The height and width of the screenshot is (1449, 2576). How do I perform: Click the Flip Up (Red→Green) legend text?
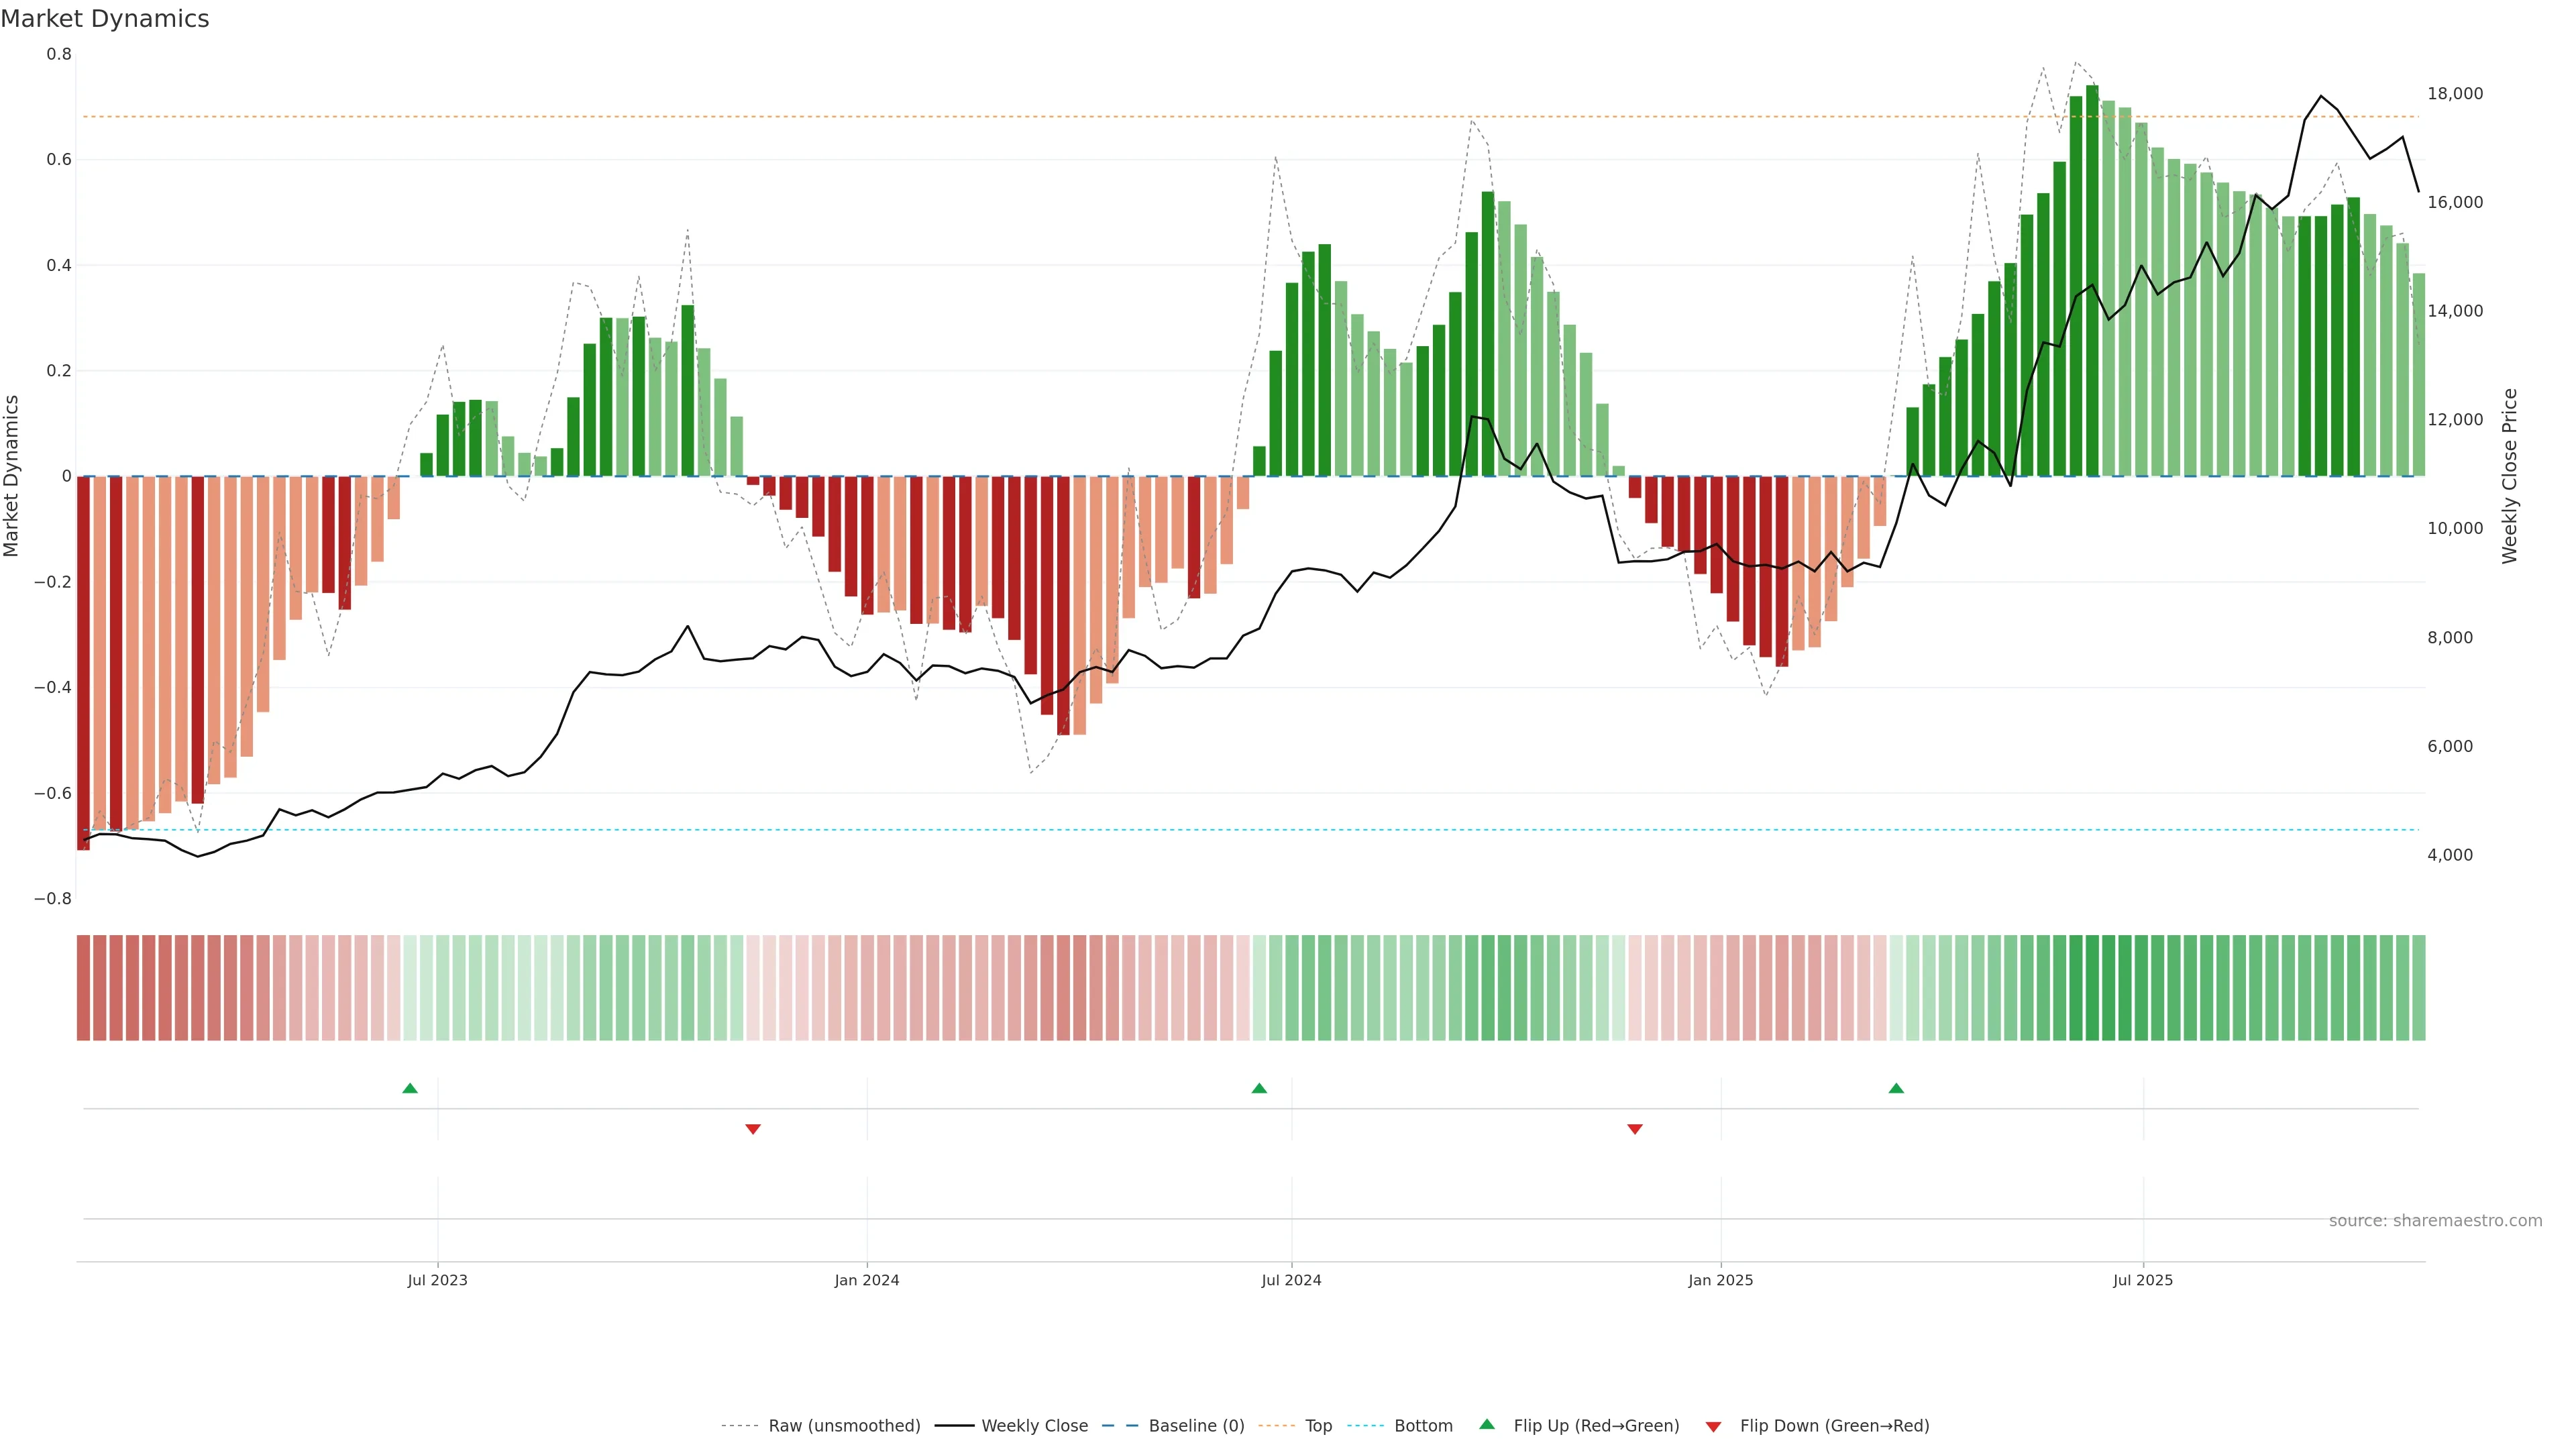pos(1596,1426)
